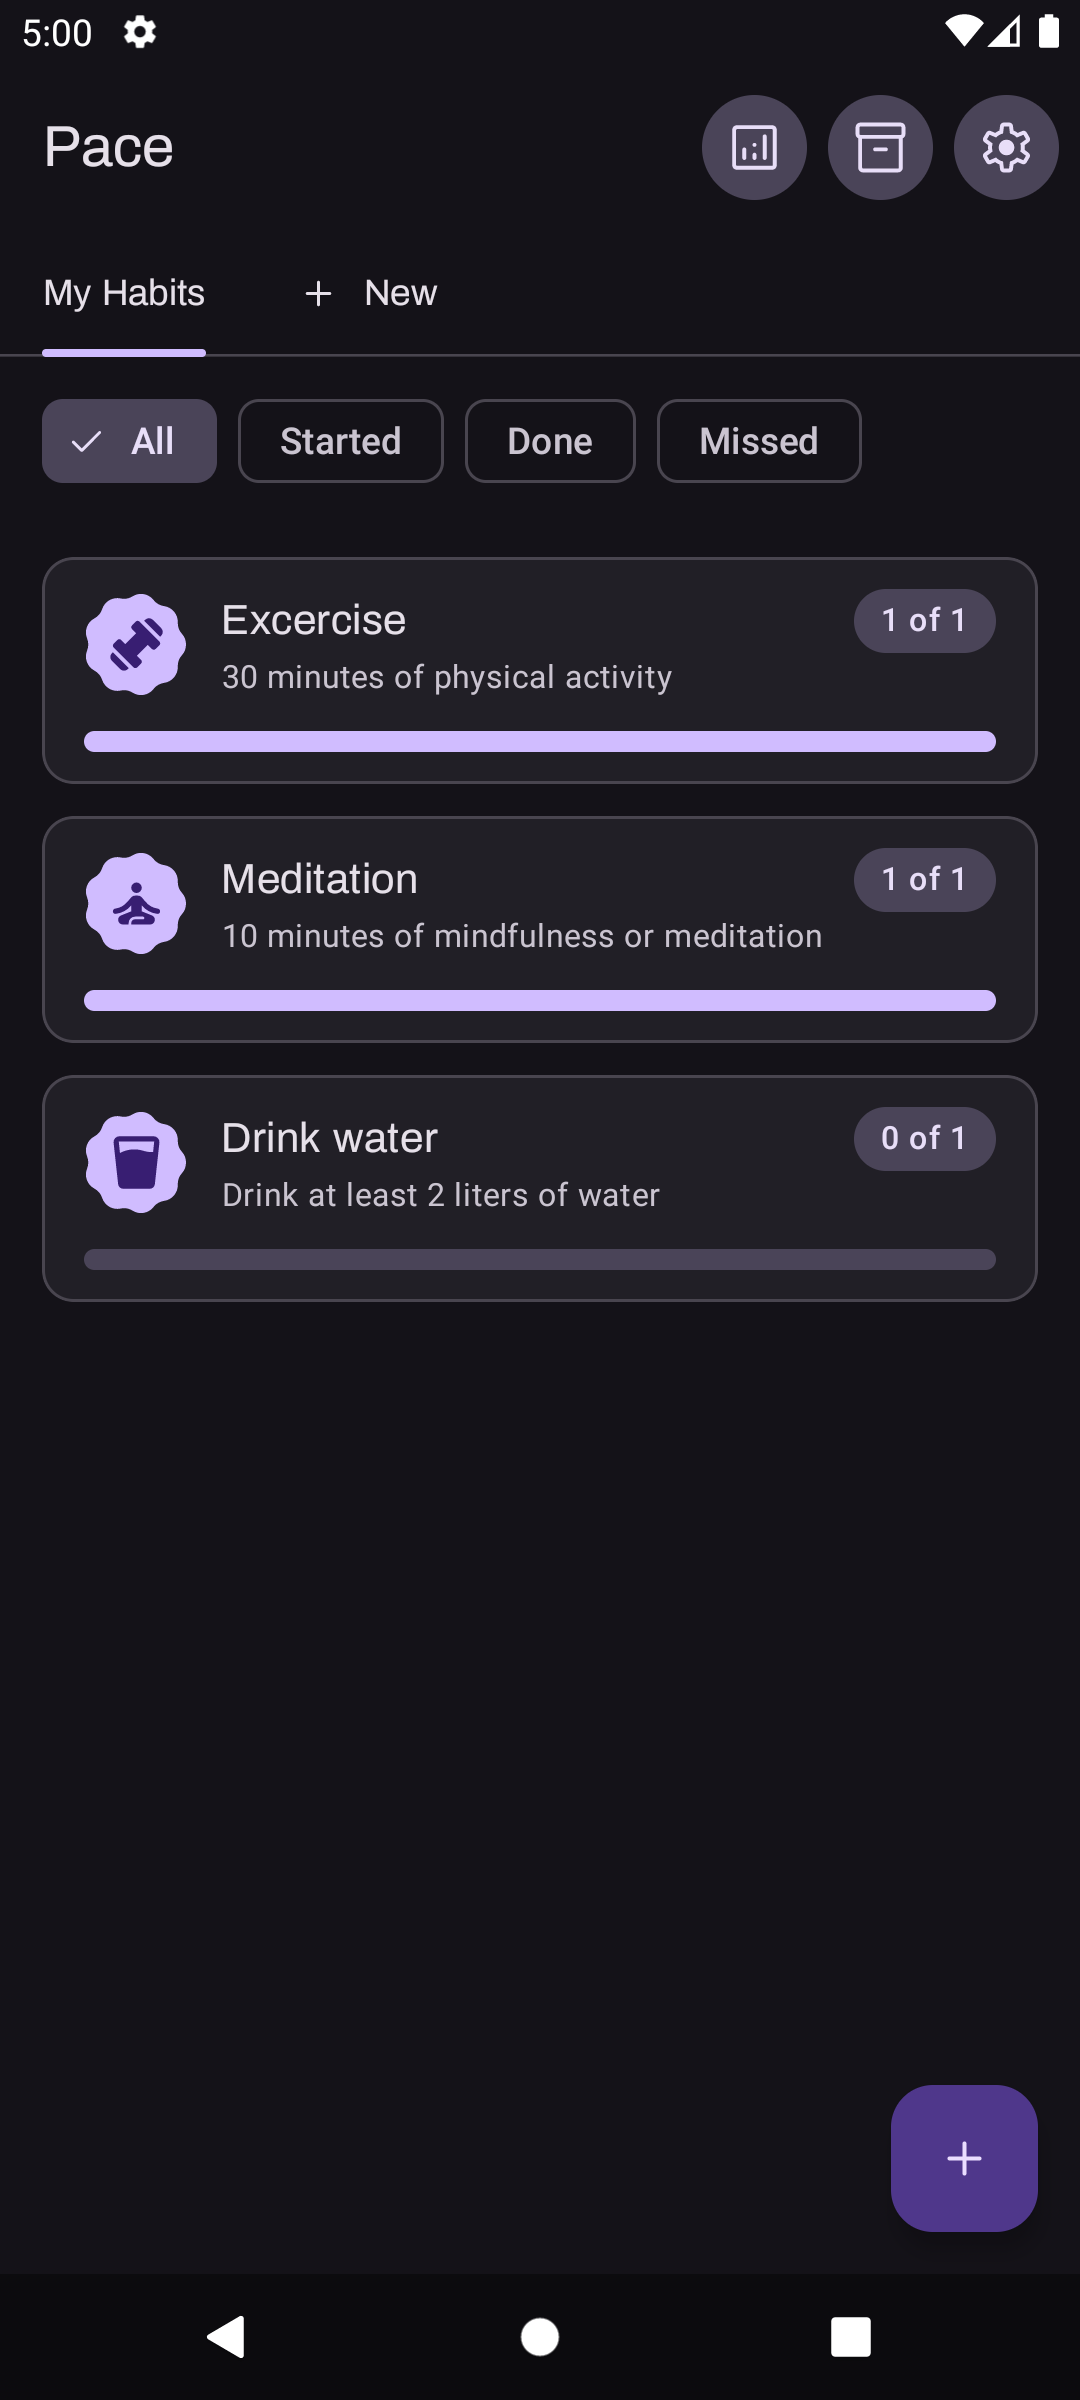Enable the Done filter chip
1080x2400 pixels.
pyautogui.click(x=550, y=441)
